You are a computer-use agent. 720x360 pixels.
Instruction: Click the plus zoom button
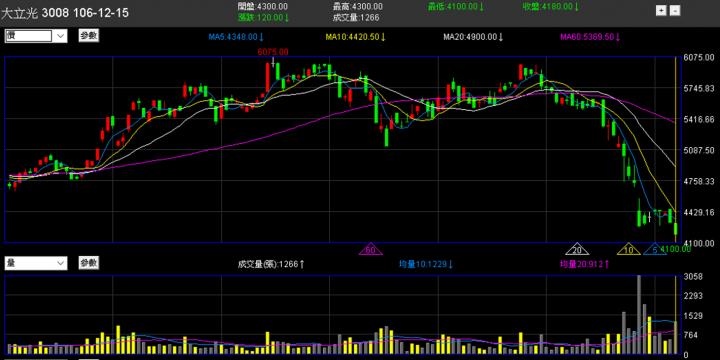[661, 11]
